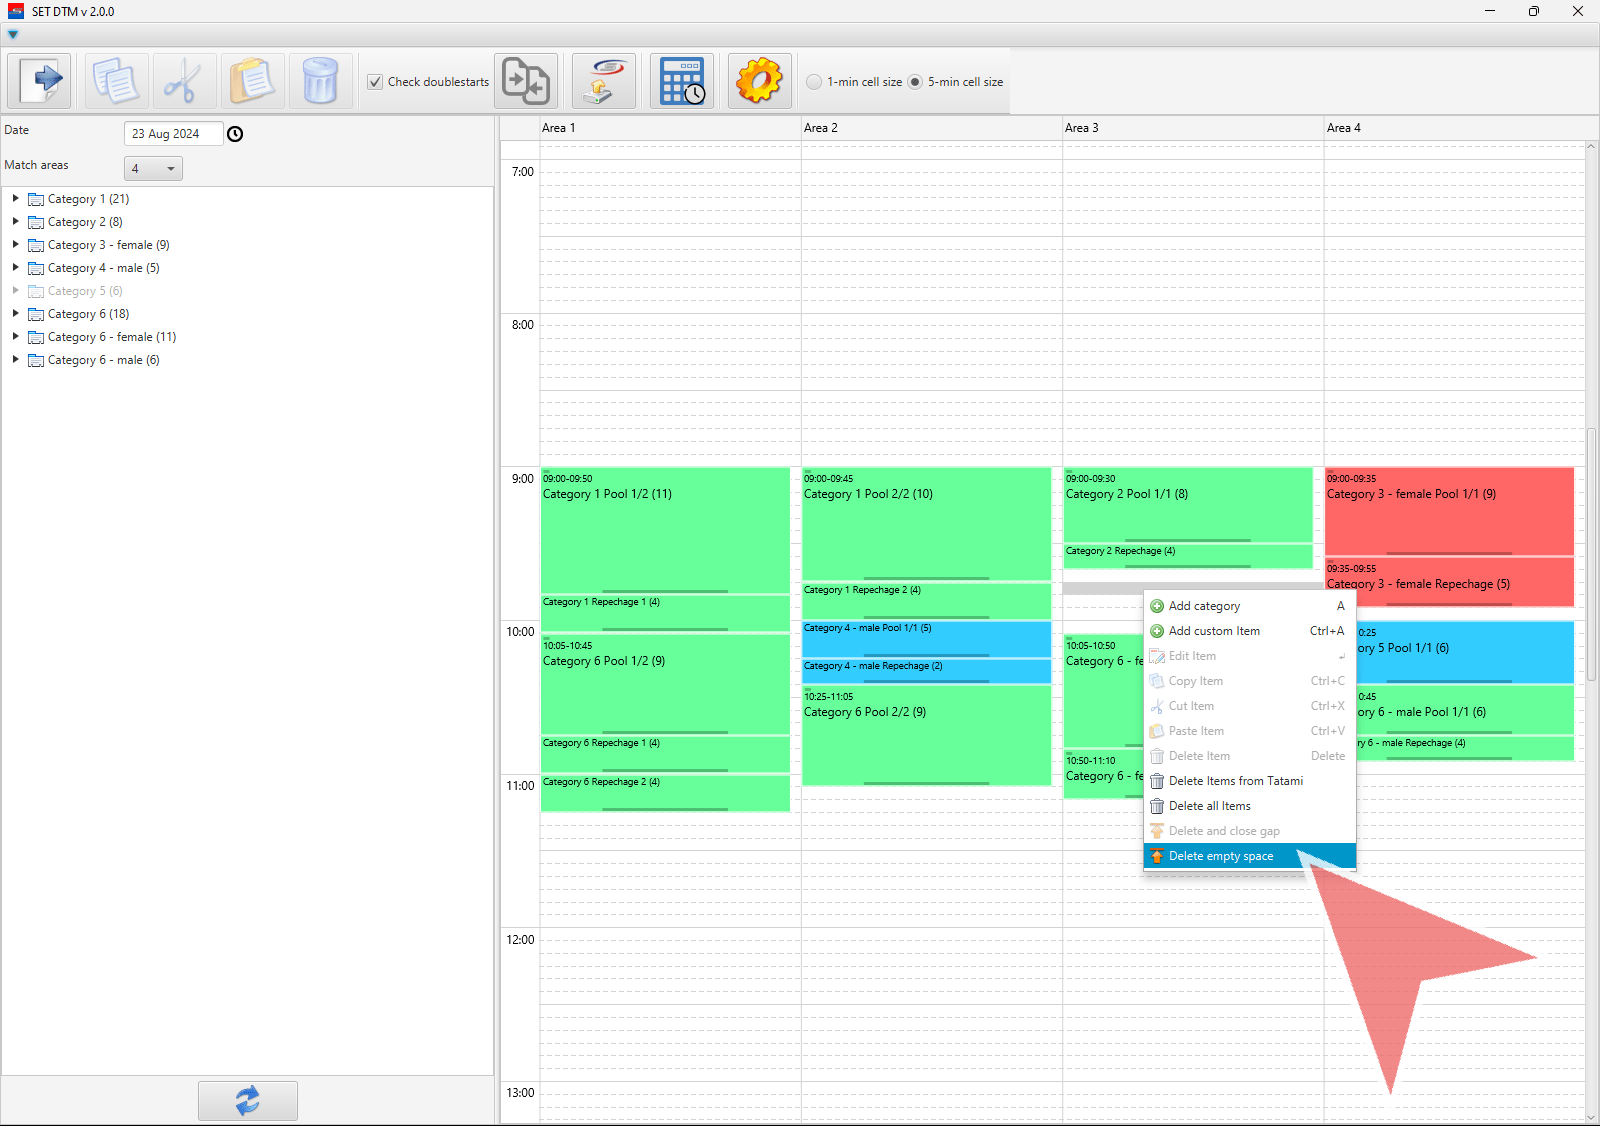The width and height of the screenshot is (1600, 1126).
Task: Open settings via the orange gear icon
Action: pos(759,81)
